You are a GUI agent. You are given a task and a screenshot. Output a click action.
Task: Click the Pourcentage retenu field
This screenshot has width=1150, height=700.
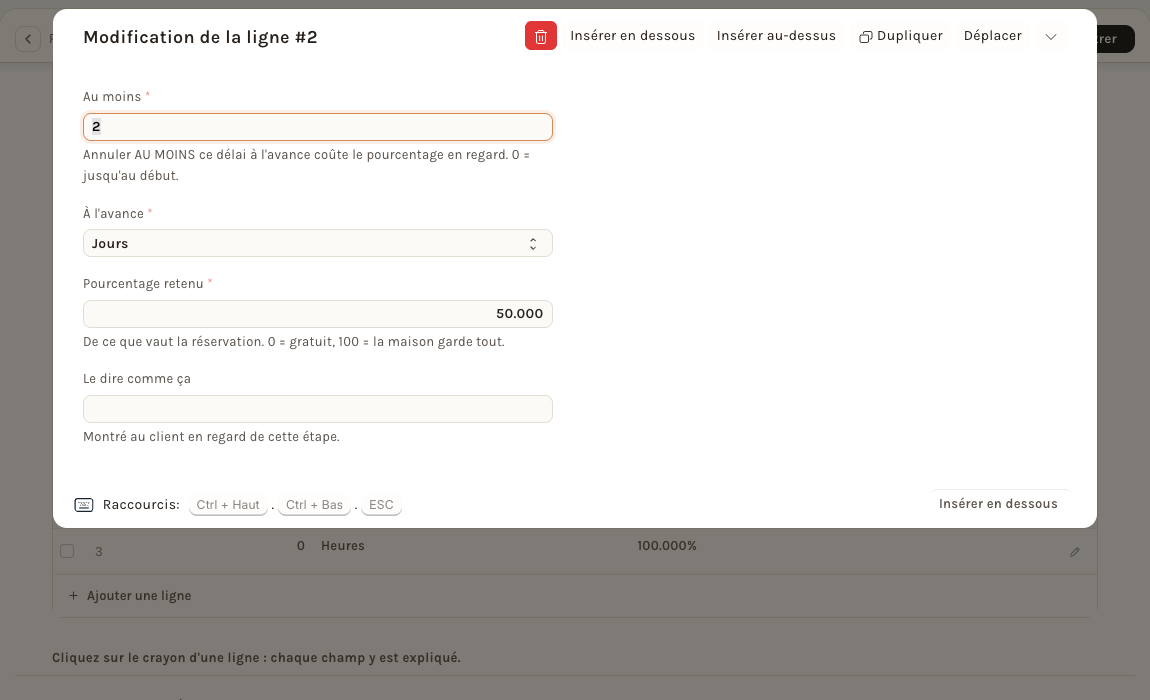pos(318,314)
